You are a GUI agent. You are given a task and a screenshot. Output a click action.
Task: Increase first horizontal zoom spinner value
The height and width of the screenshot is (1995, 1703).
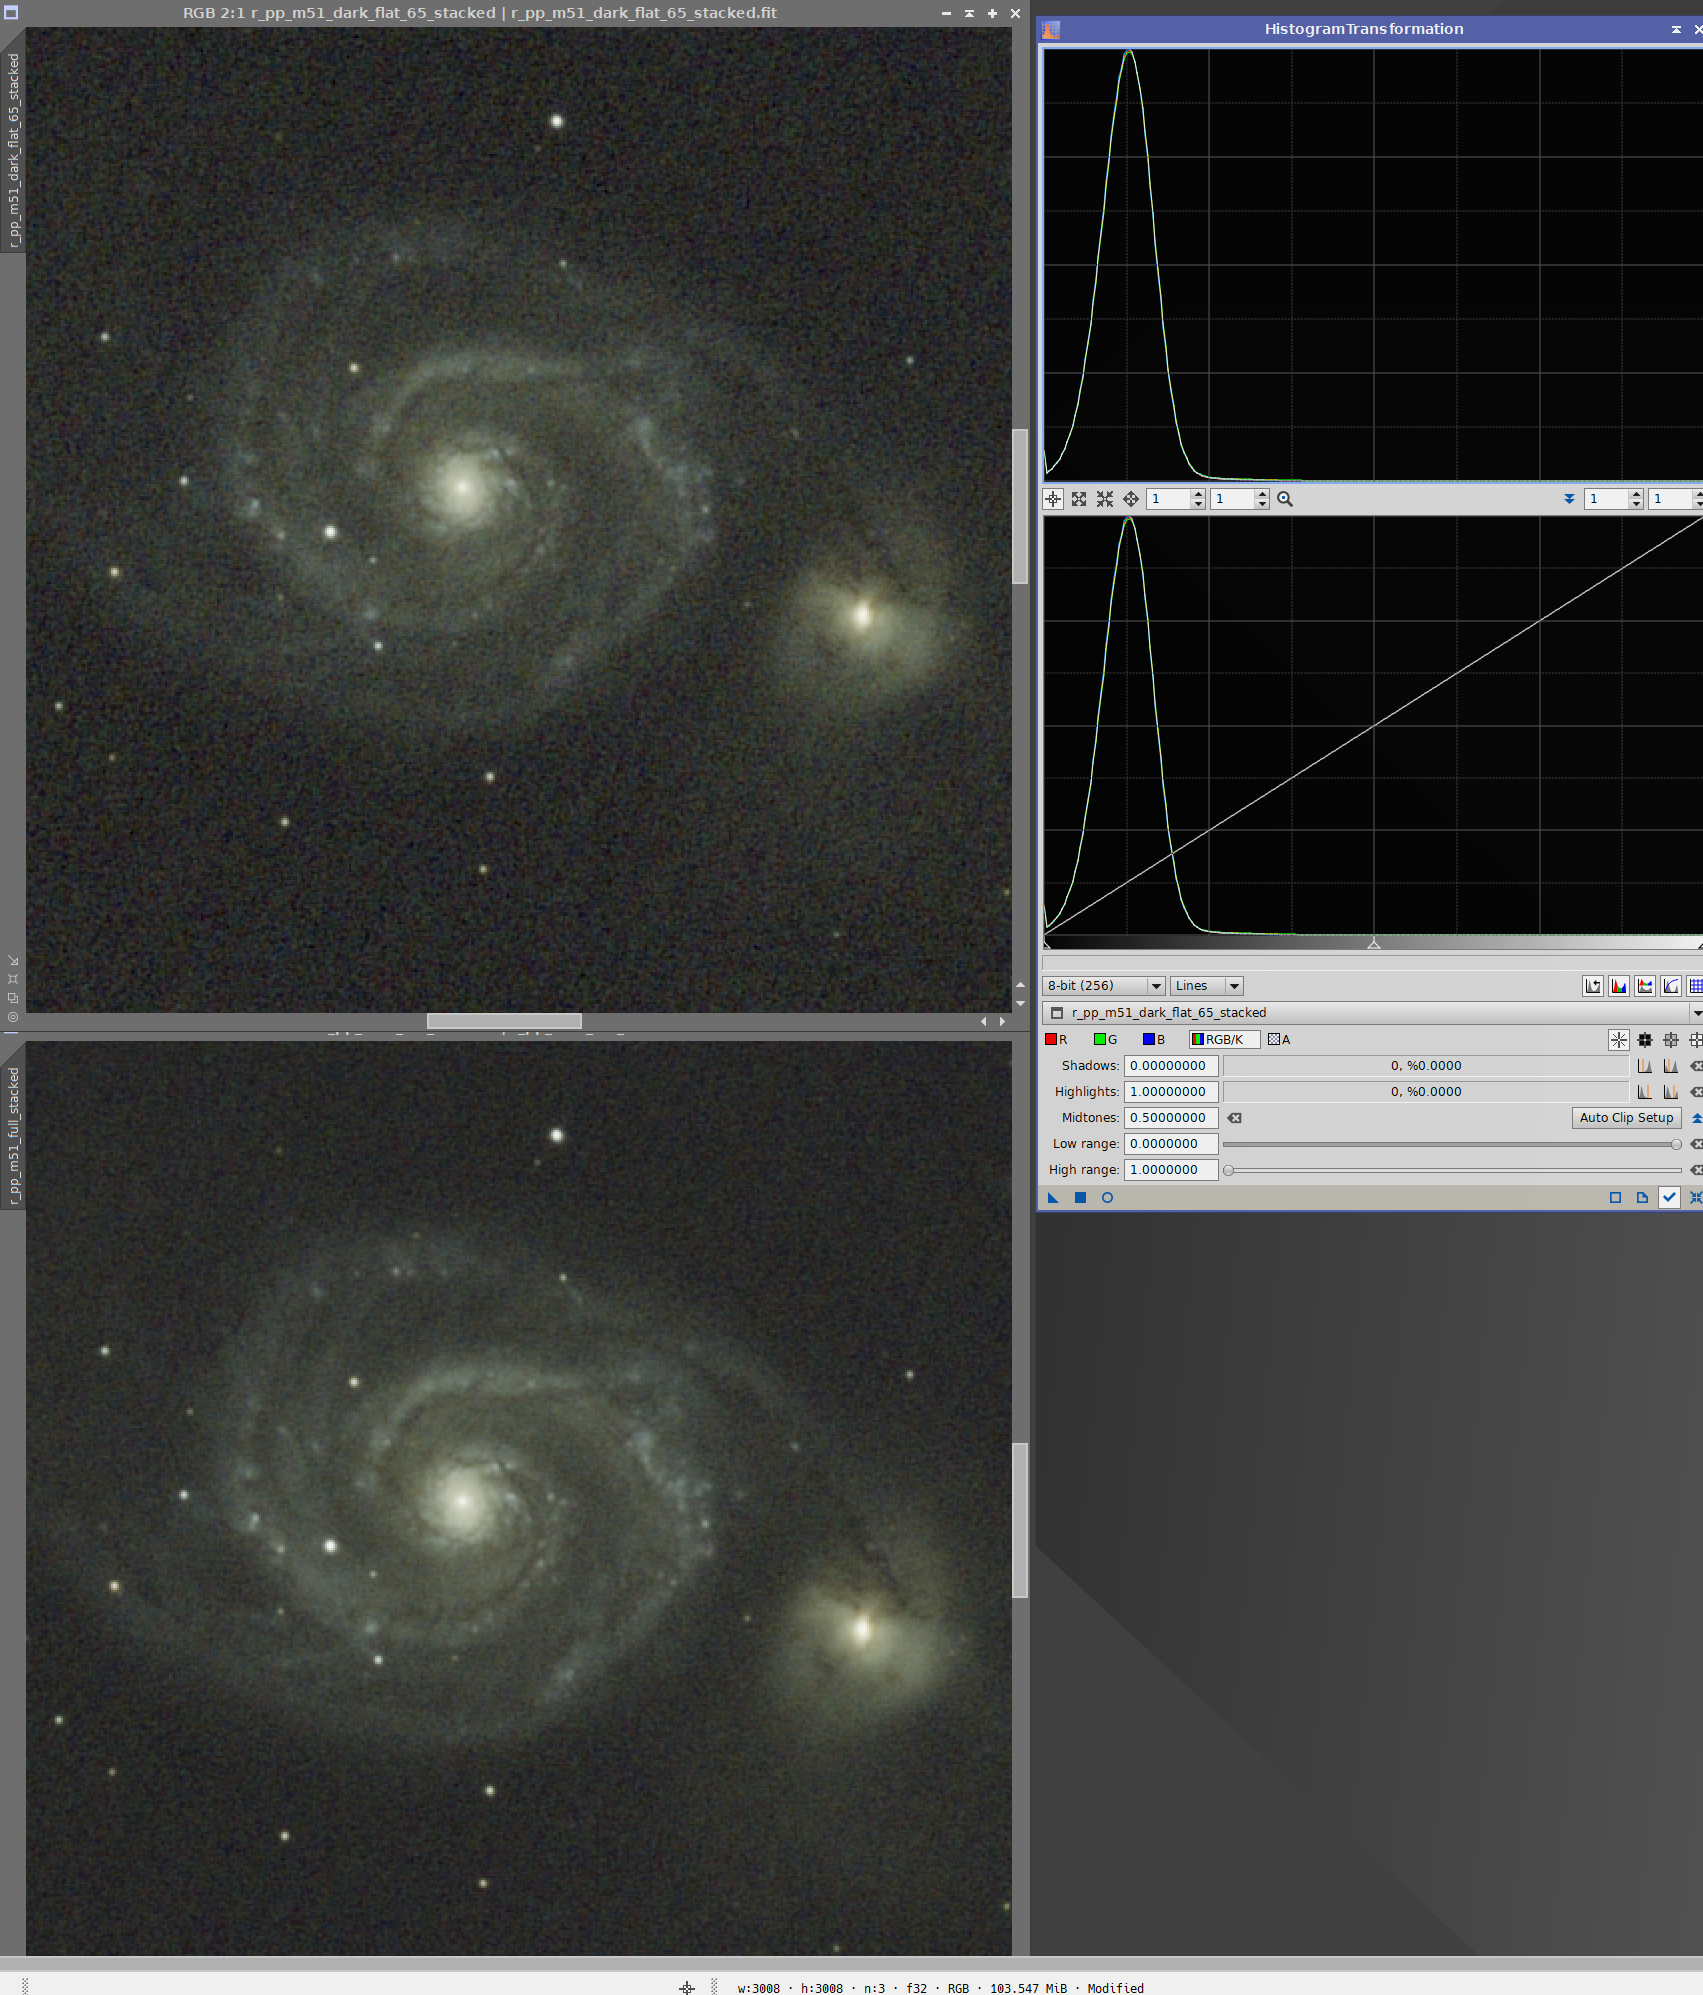[x=1198, y=494]
